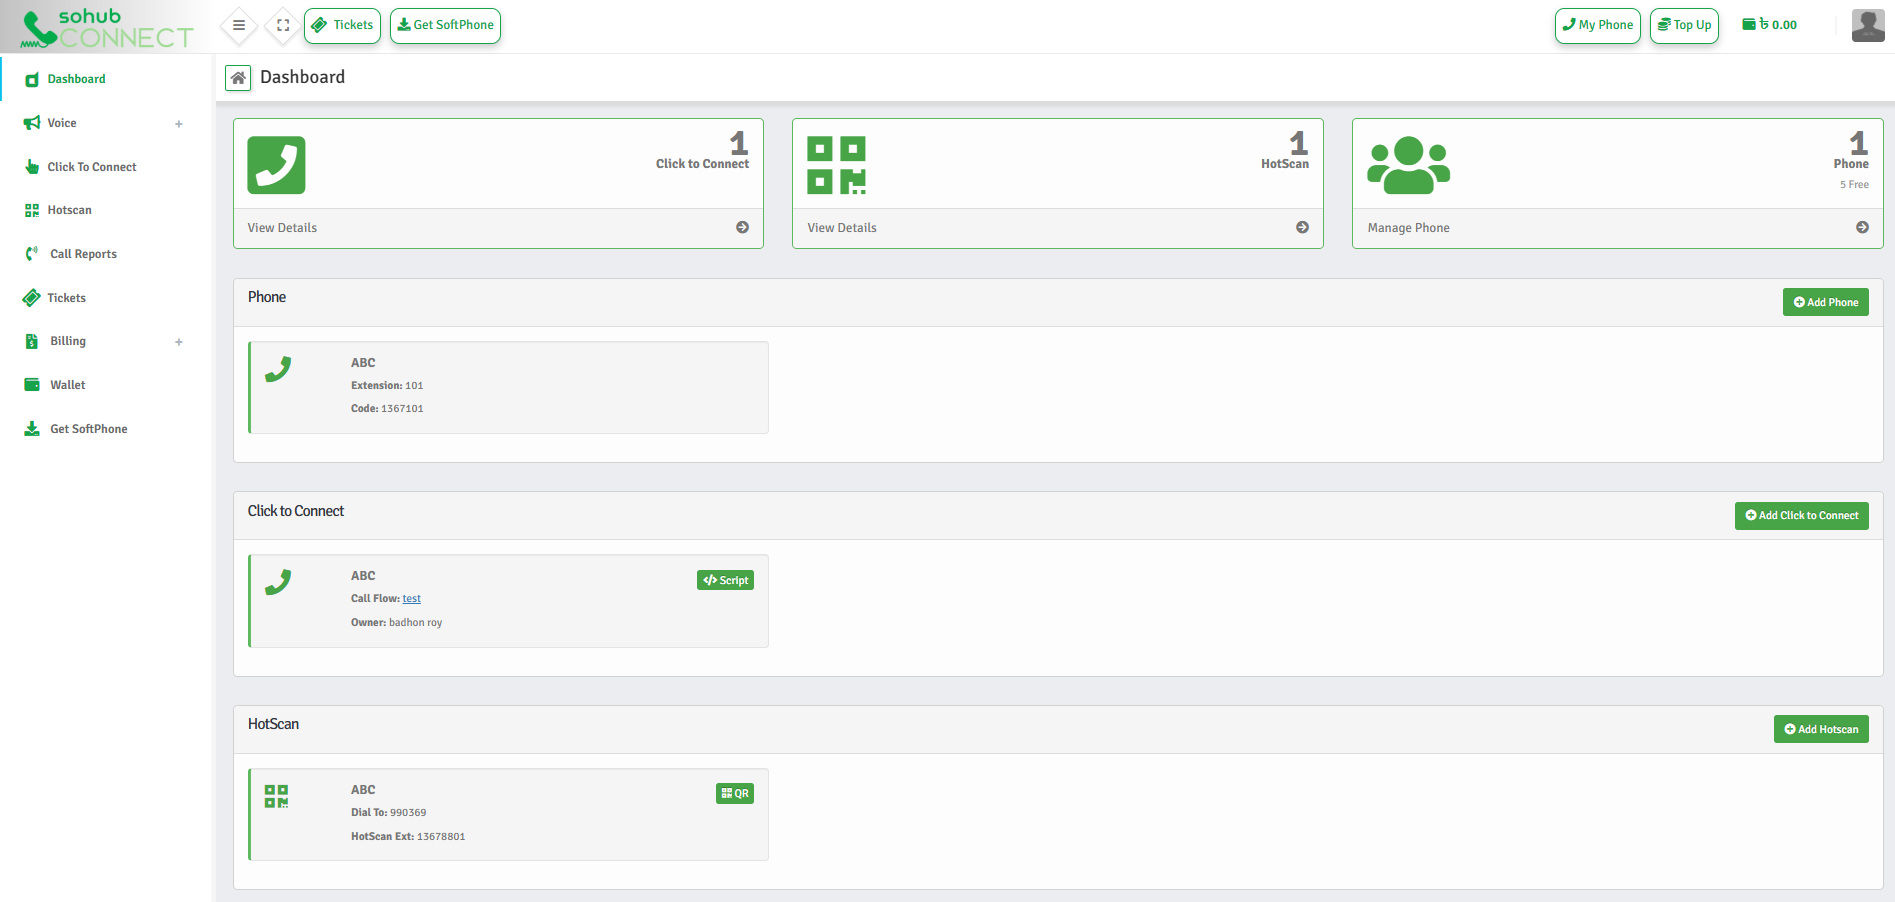Click the Add Phone button
Viewport: 1895px width, 902px height.
(x=1825, y=301)
